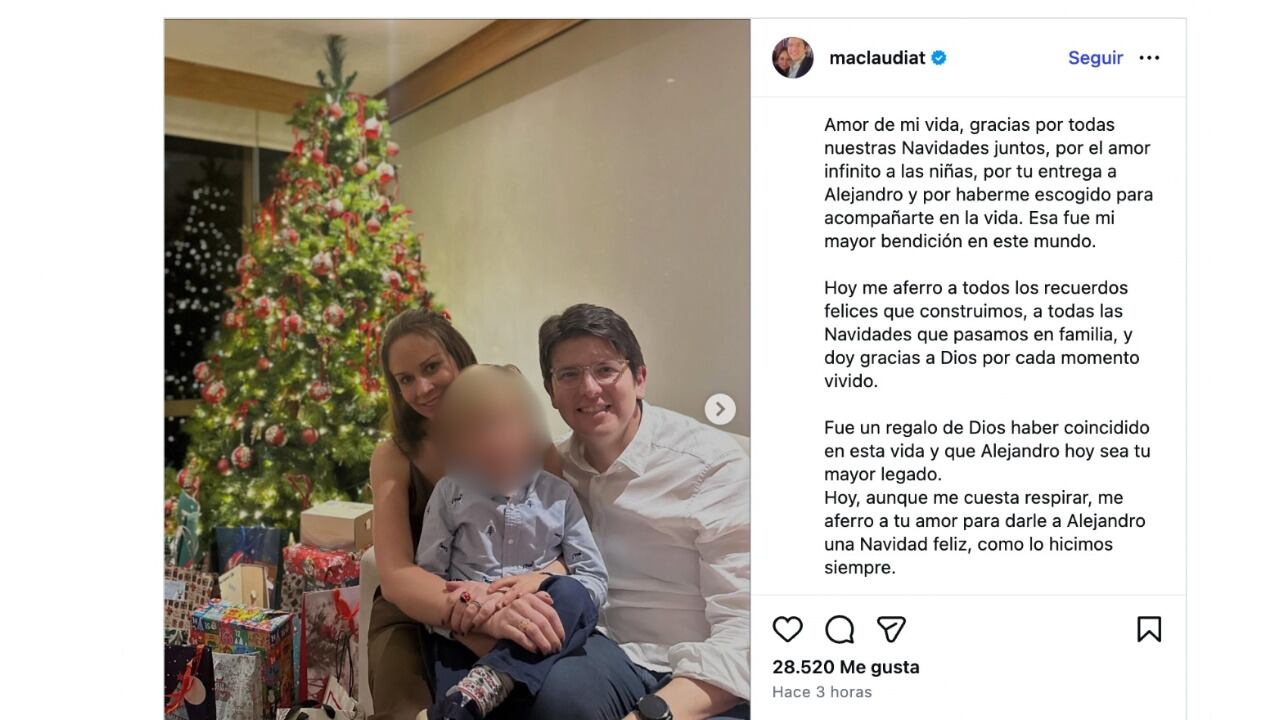This screenshot has width=1280, height=720.
Task: Click maclaudiat's circular profile avatar
Action: 793,57
